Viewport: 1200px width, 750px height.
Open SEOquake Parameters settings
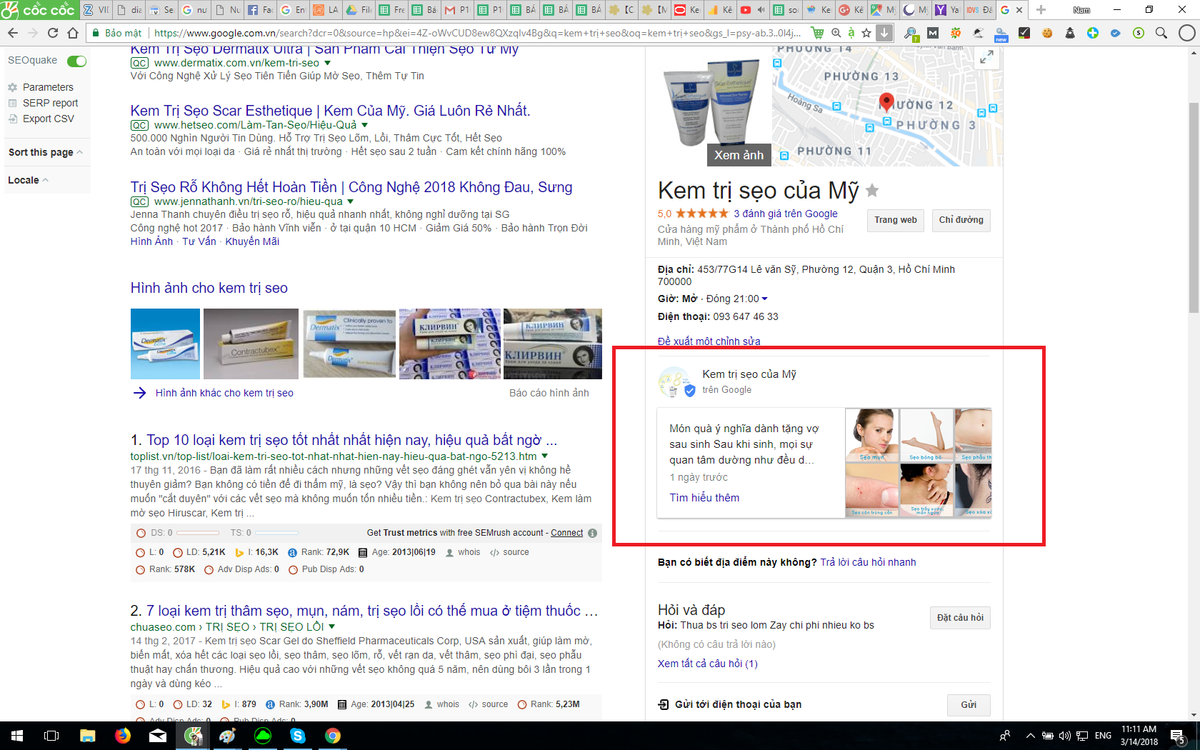coord(48,87)
